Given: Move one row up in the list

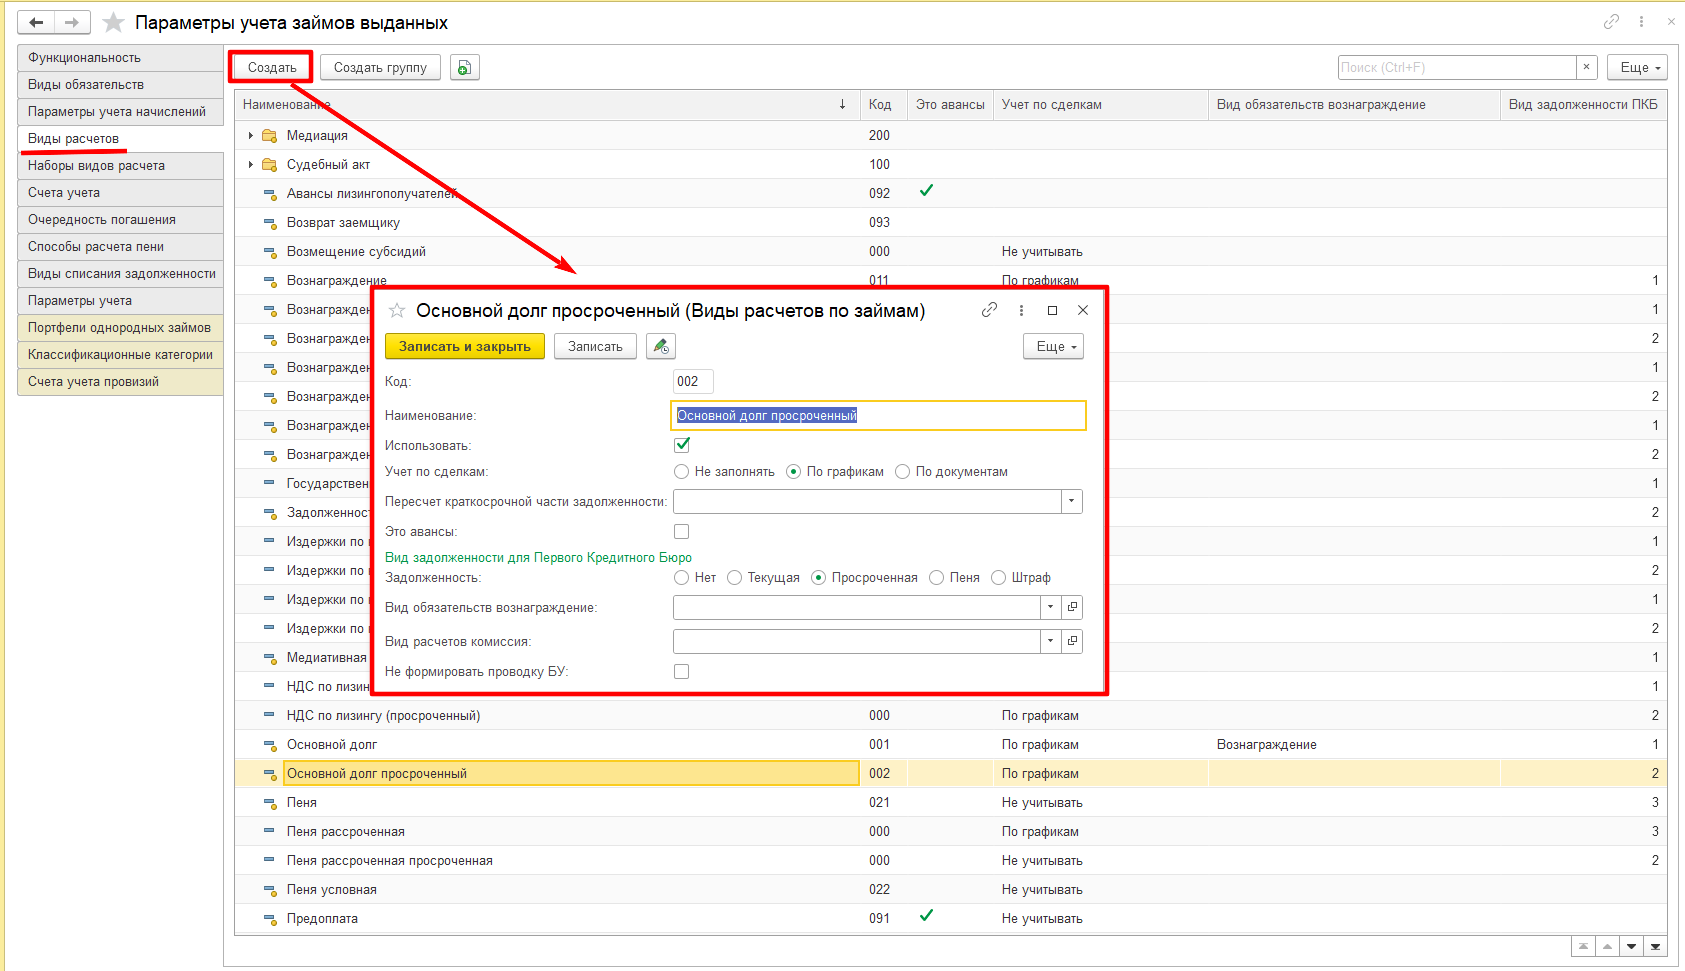Looking at the screenshot, I should click(1607, 946).
